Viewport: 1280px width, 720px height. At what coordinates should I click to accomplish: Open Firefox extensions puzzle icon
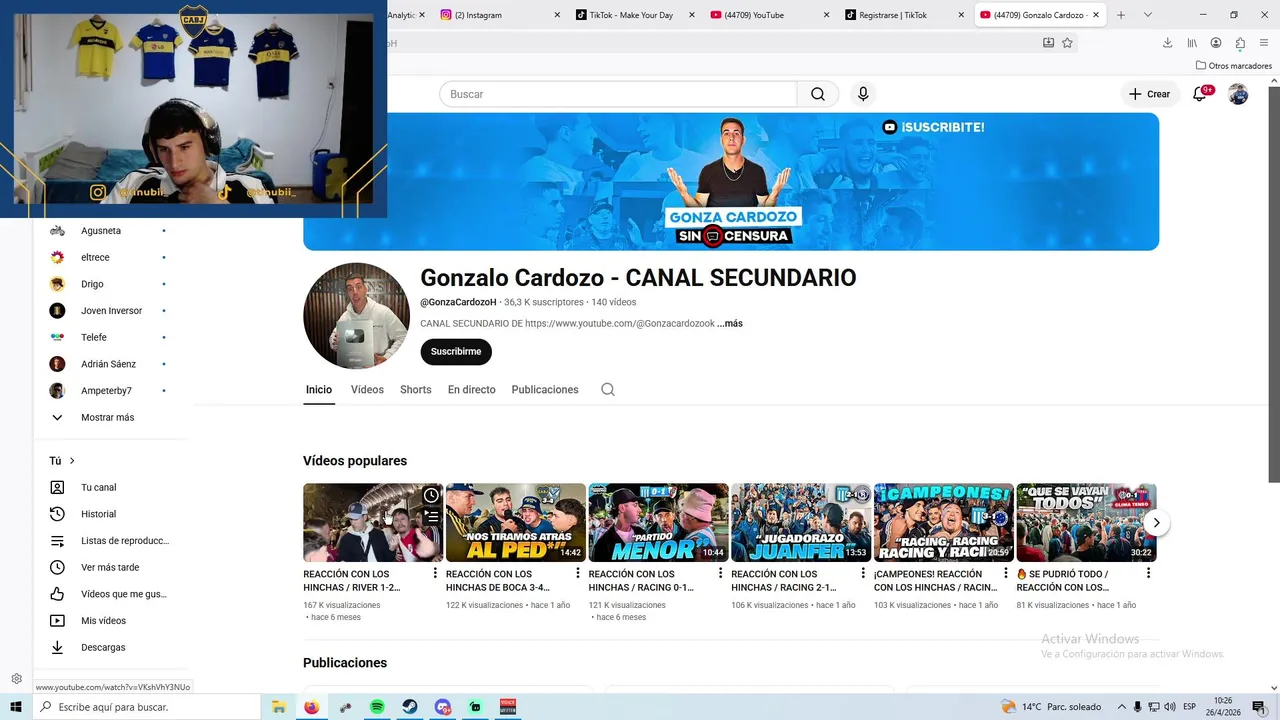1240,43
